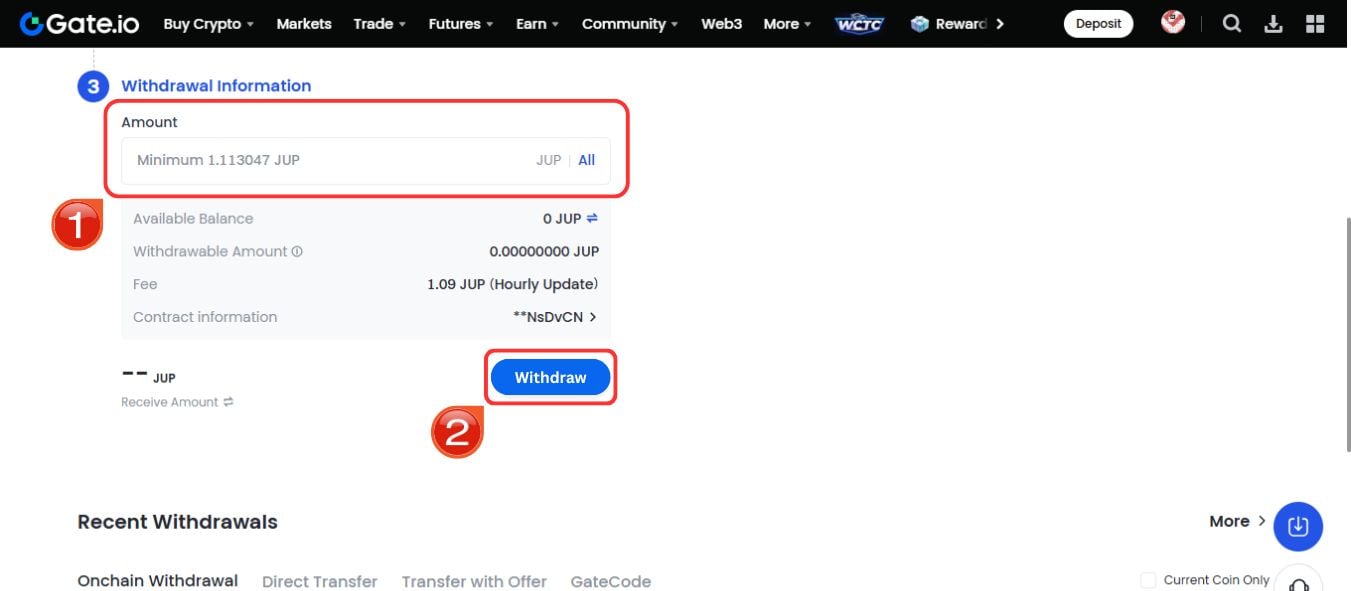
Task: Click the blue Withdraw button
Action: (550, 377)
